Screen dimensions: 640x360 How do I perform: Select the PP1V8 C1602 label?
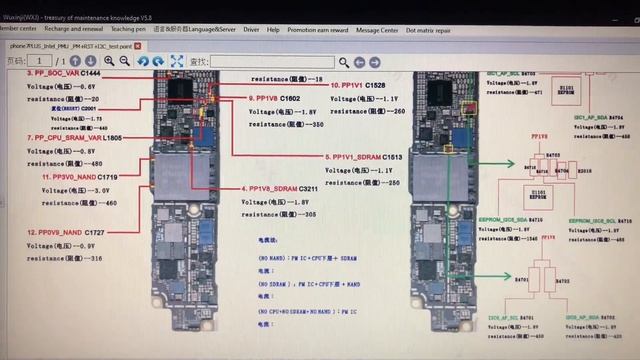point(274,98)
